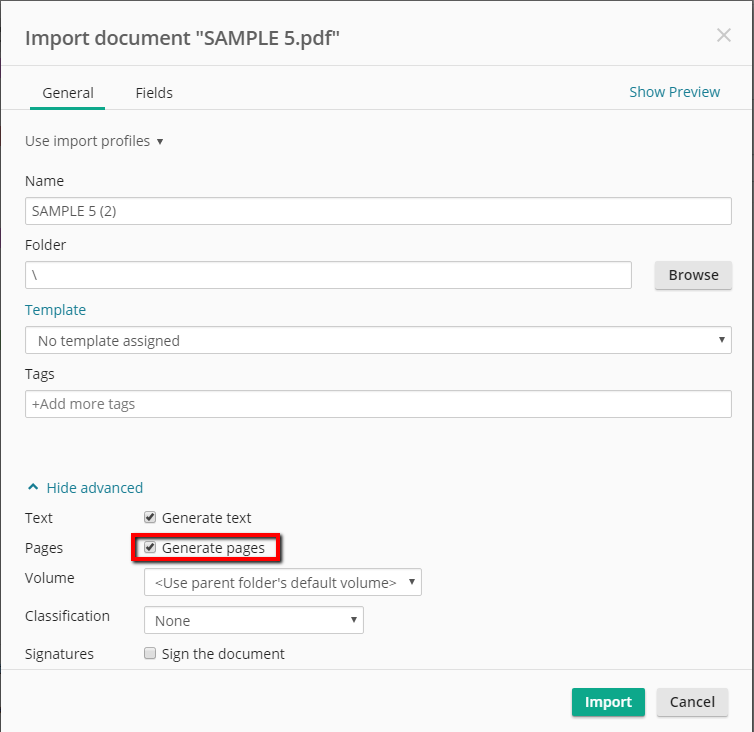Enable Sign the document checkbox
The width and height of the screenshot is (754, 732).
click(x=150, y=654)
